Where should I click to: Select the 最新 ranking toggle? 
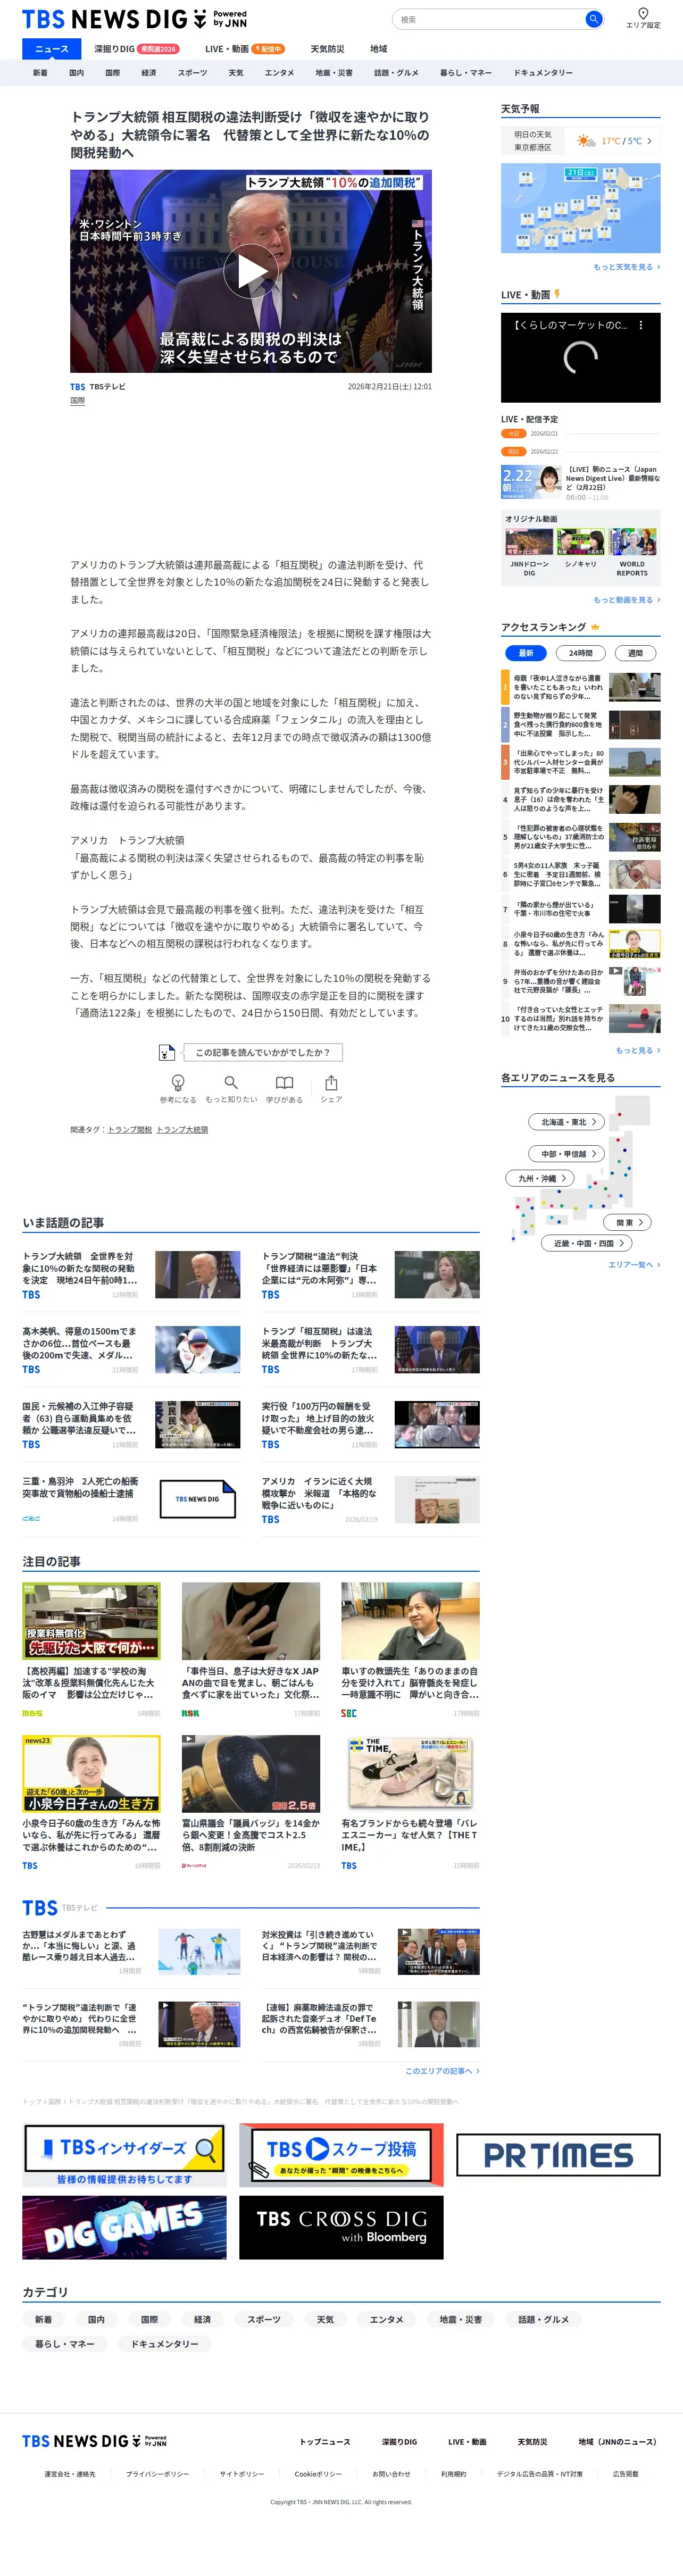525,653
